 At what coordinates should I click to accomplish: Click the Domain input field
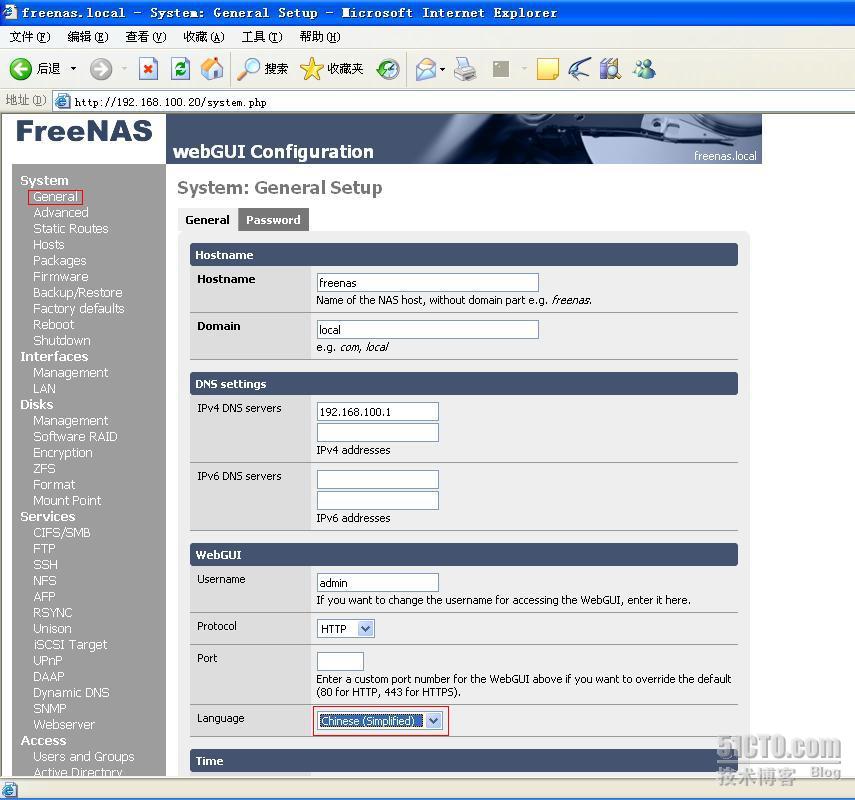click(428, 329)
